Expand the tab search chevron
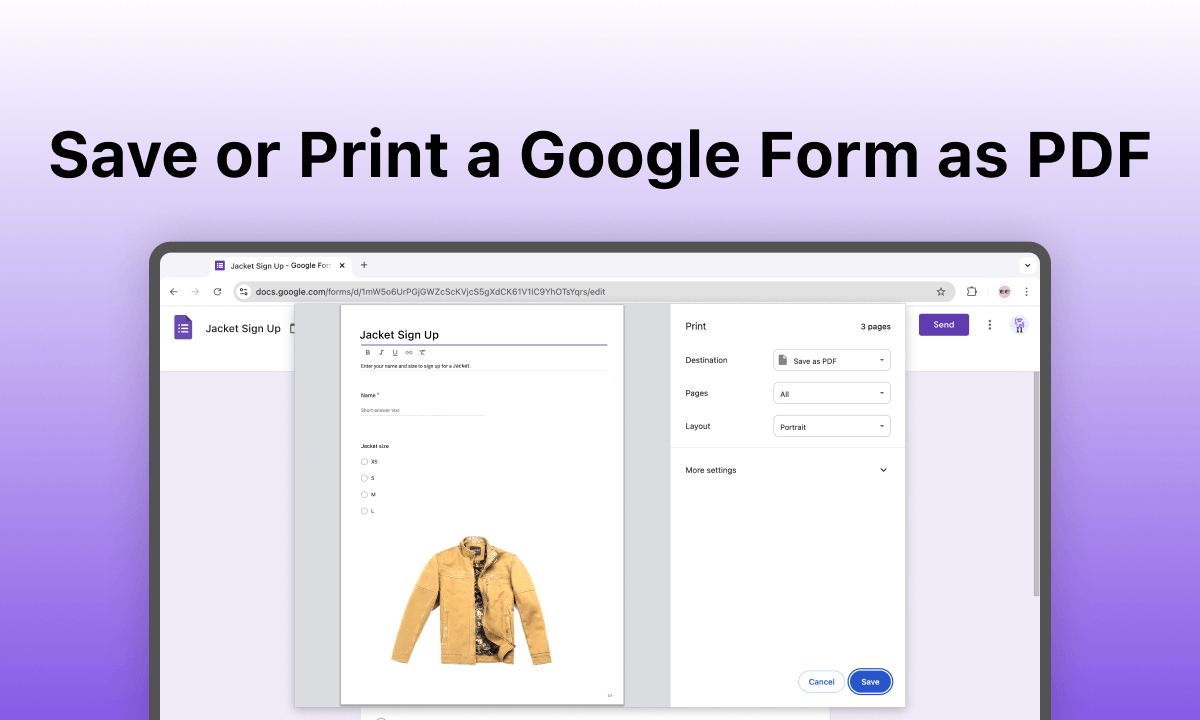Image resolution: width=1200 pixels, height=720 pixels. point(1027,266)
